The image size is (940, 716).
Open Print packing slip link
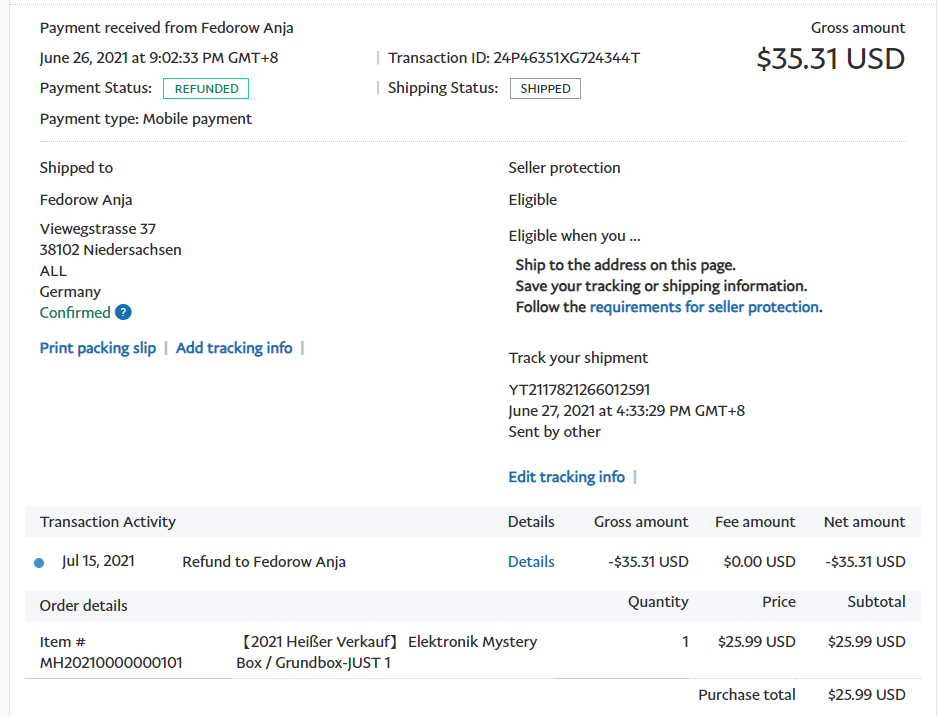(98, 348)
